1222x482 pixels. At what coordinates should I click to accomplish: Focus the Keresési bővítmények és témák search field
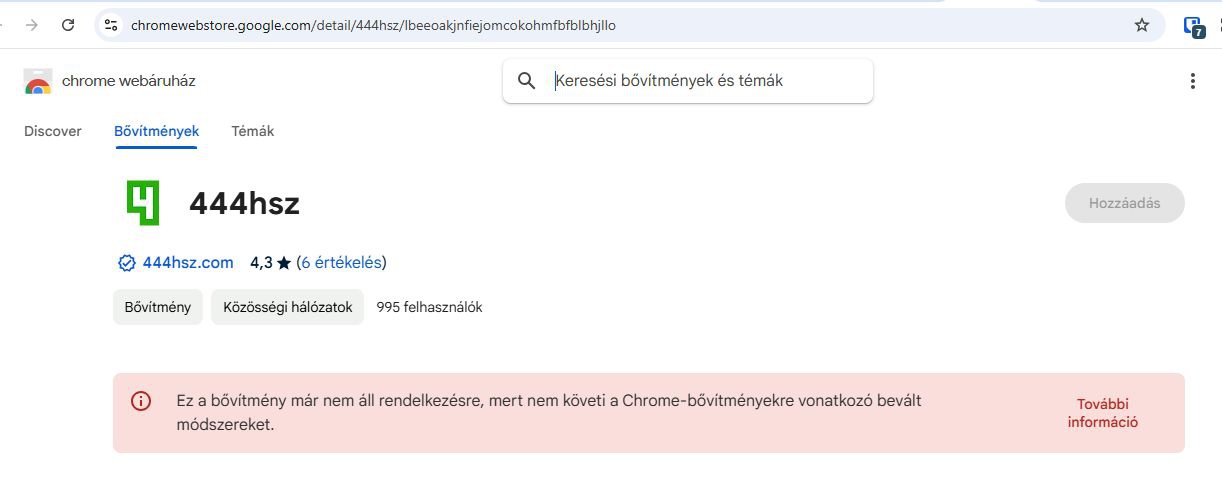click(700, 81)
